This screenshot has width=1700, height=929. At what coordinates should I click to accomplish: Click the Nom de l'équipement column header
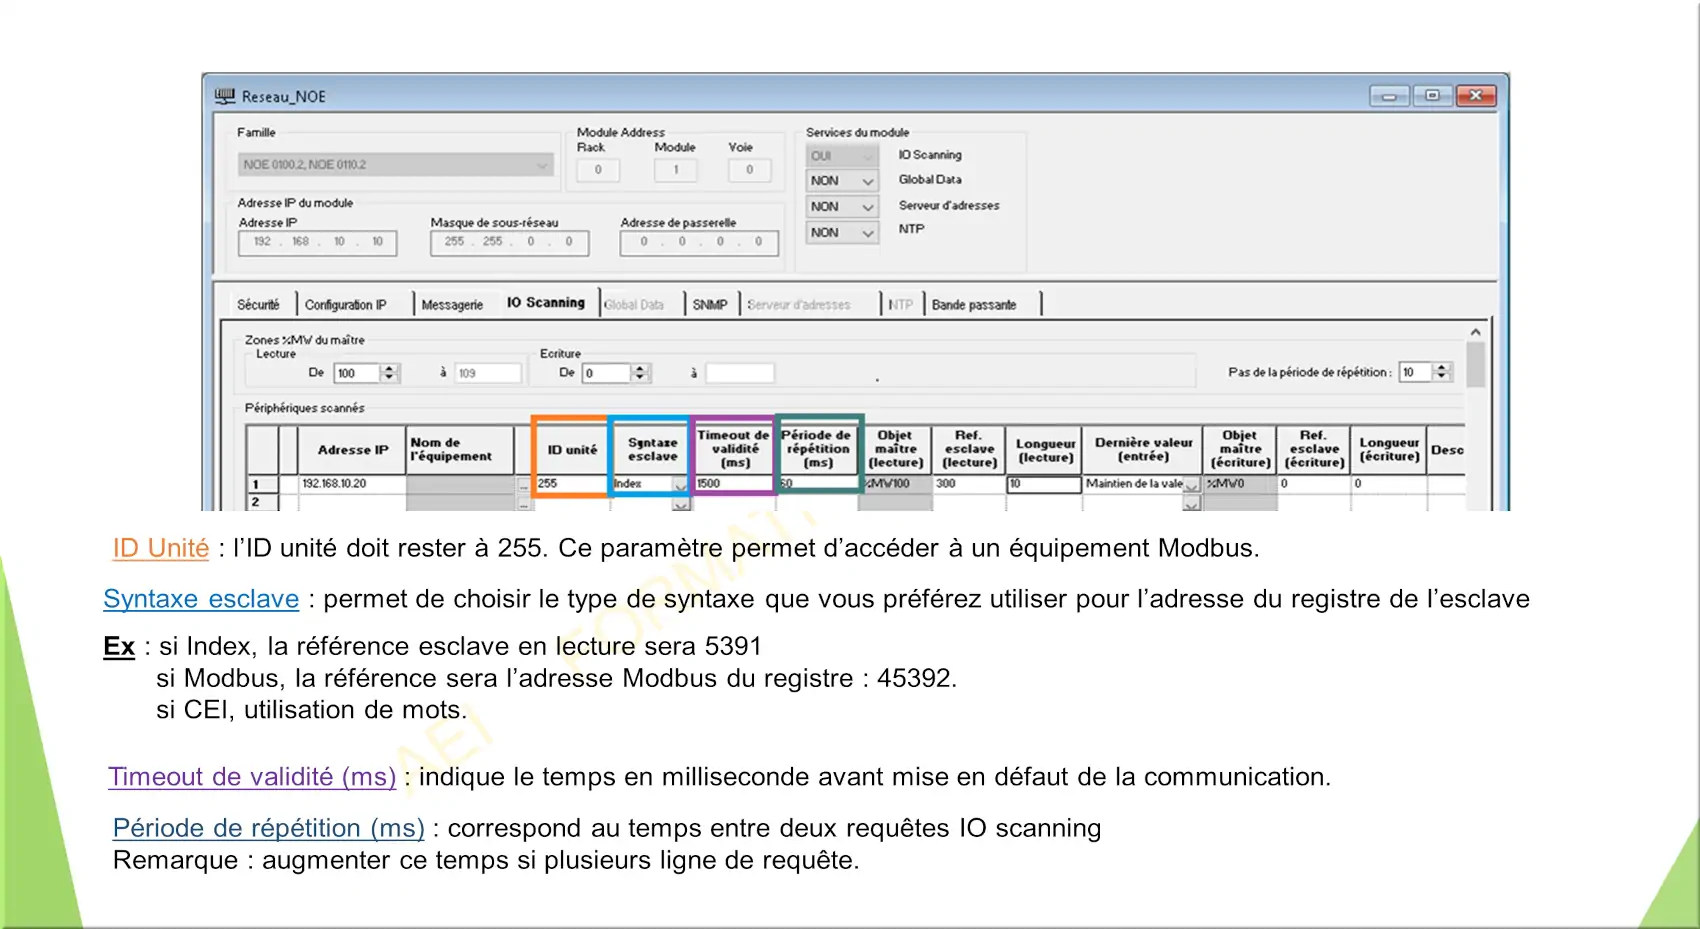click(x=461, y=450)
